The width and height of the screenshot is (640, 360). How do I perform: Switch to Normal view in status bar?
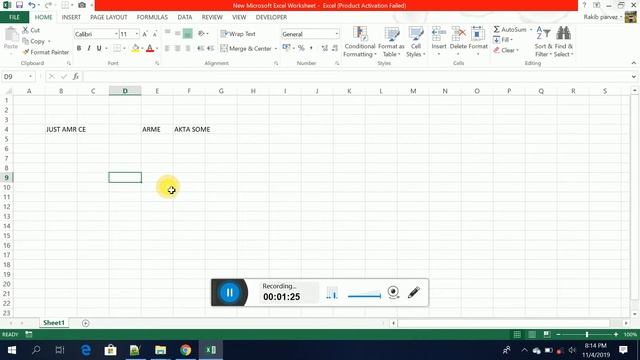pyautogui.click(x=517, y=335)
